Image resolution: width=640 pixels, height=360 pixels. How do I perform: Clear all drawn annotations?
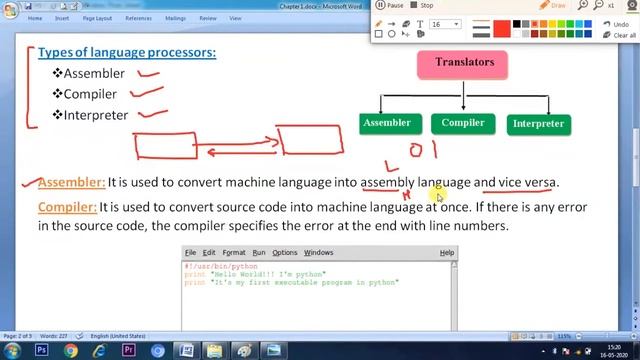(x=619, y=35)
